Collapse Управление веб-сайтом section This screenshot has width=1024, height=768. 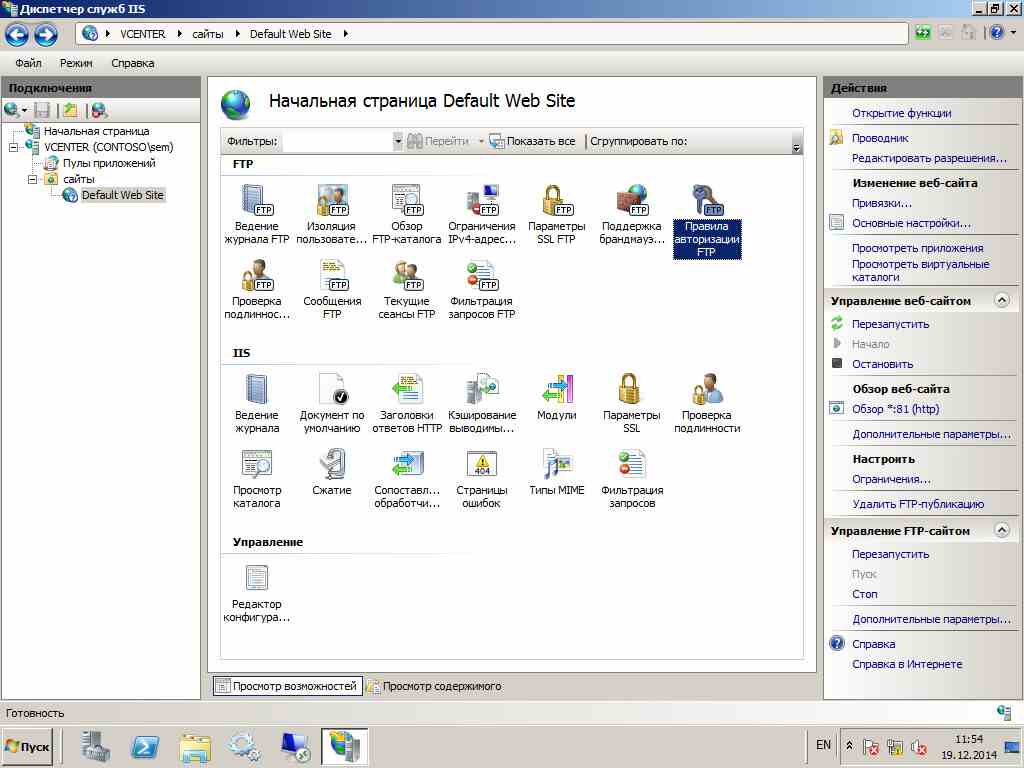point(1001,300)
